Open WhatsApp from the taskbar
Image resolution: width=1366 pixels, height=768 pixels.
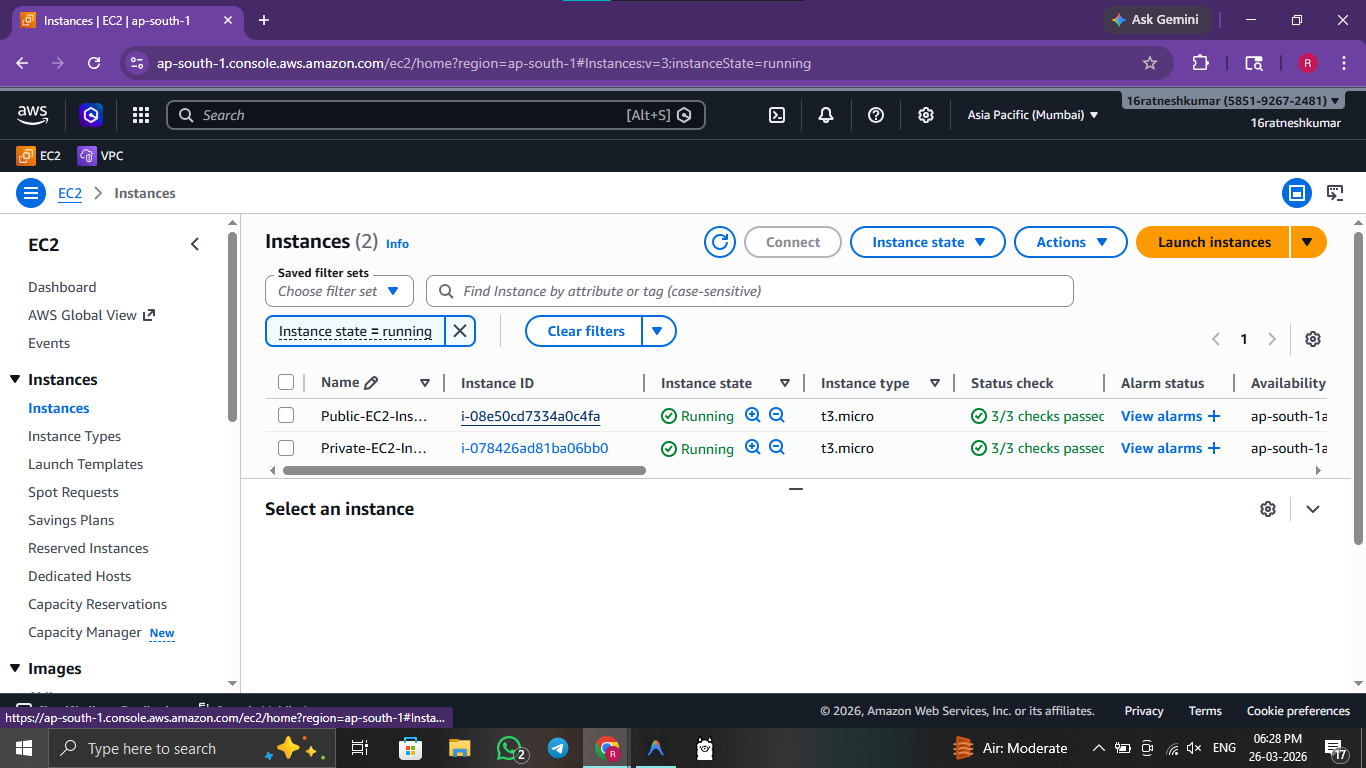510,748
